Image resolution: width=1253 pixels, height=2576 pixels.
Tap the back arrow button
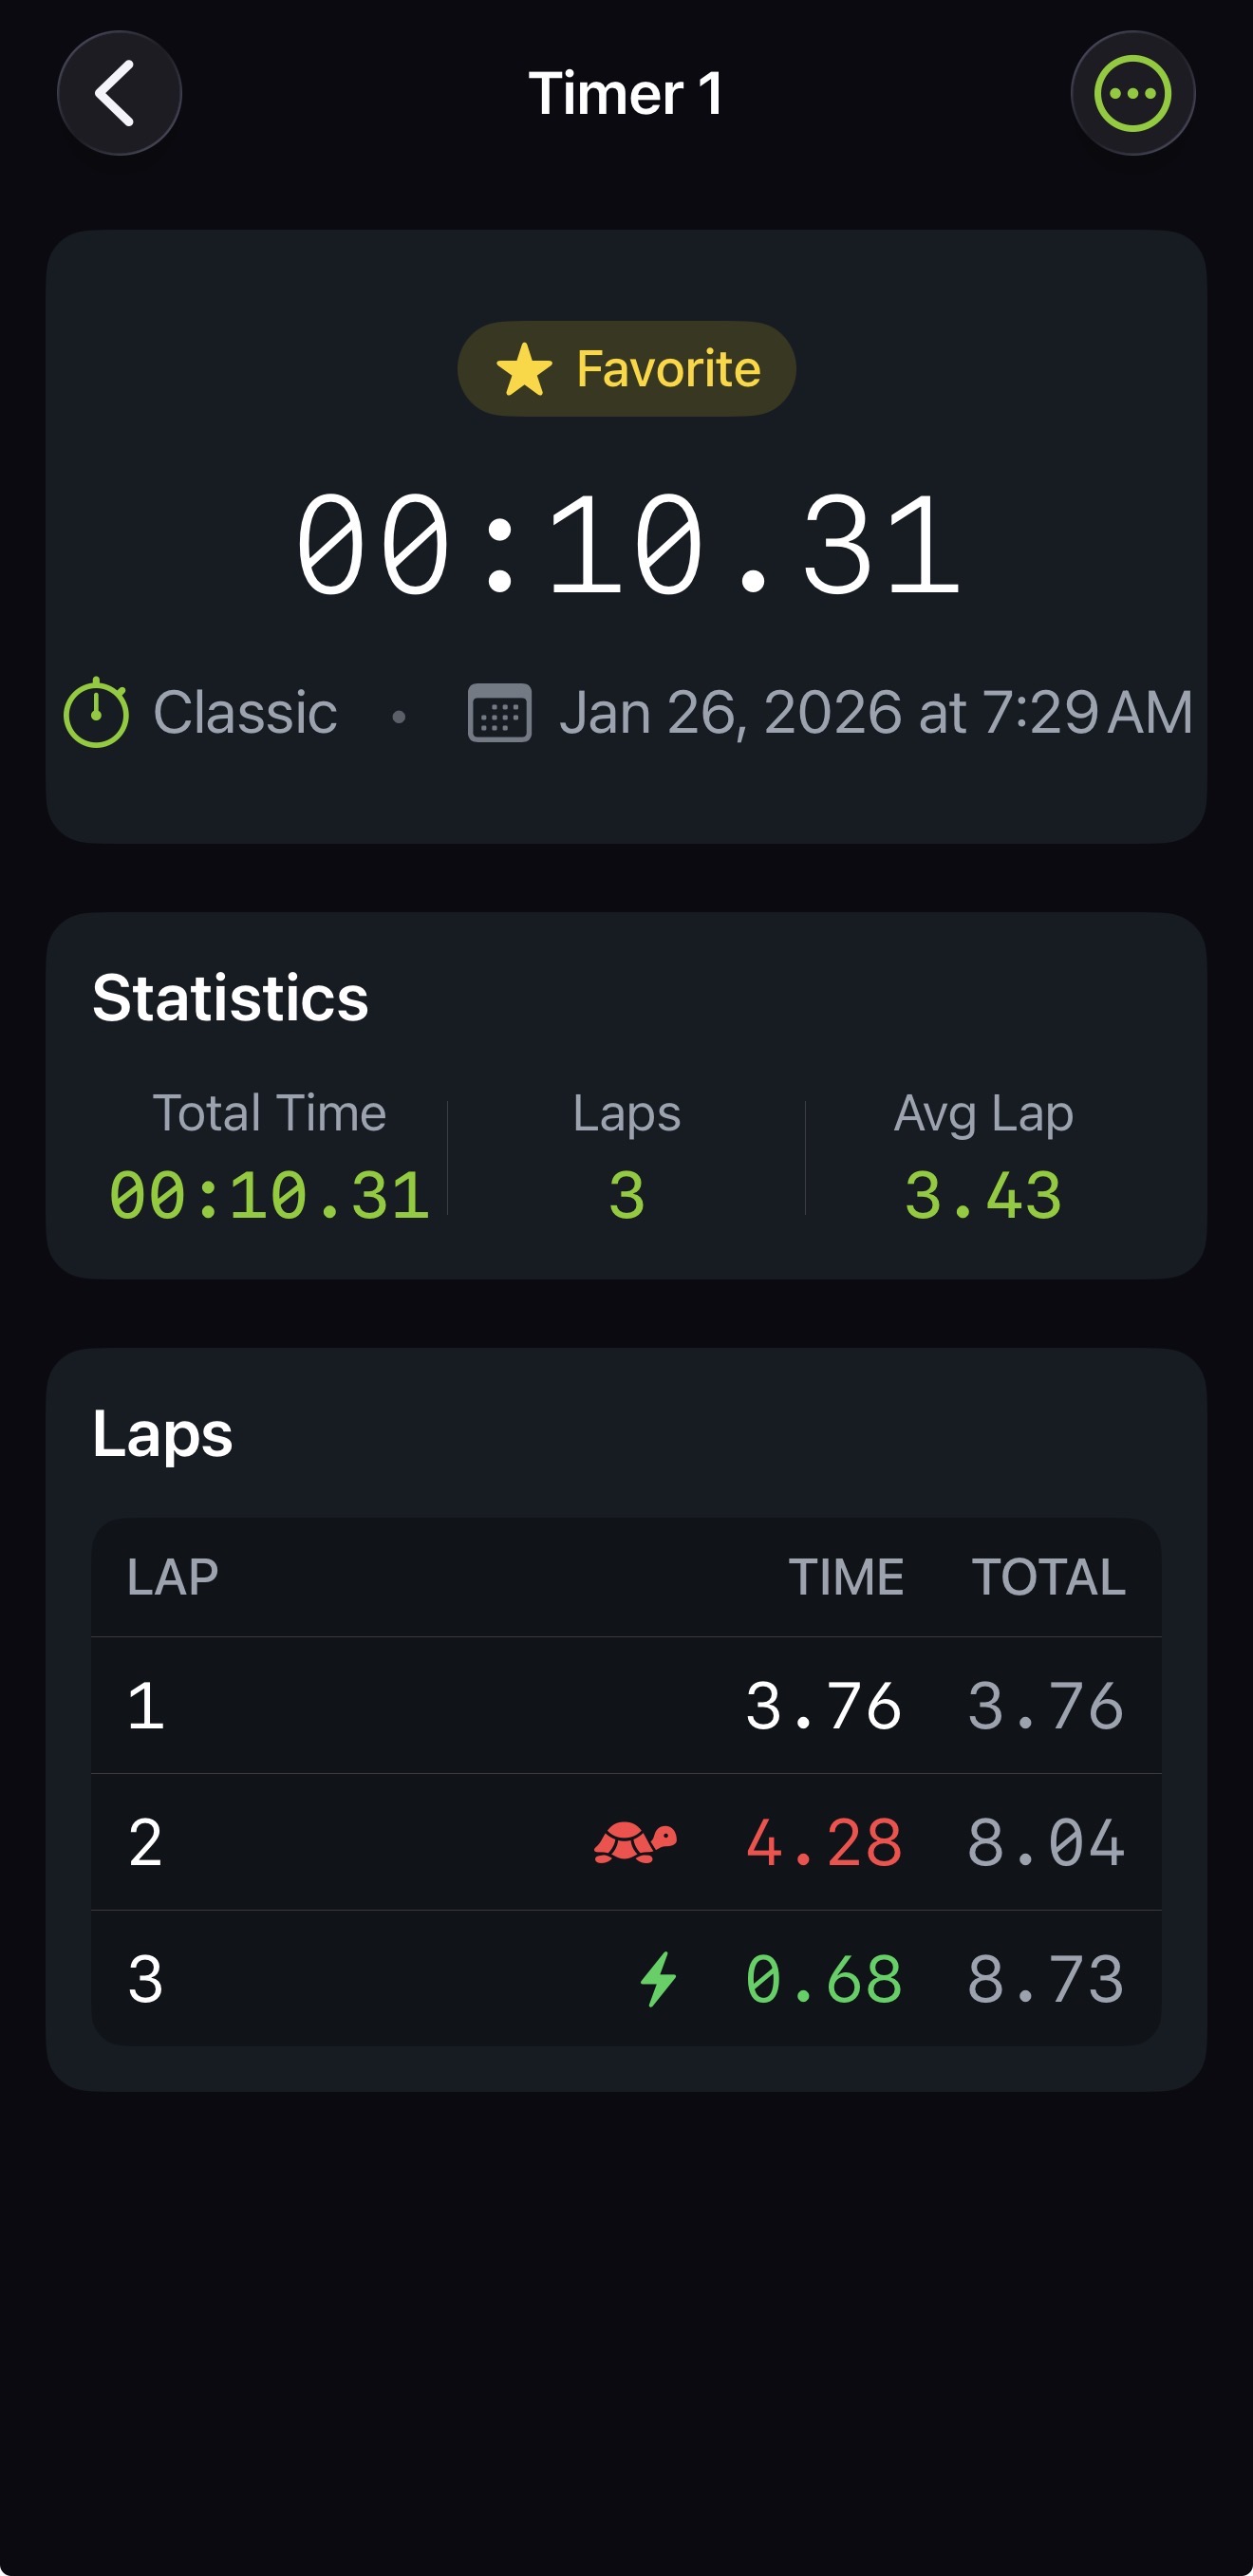pyautogui.click(x=119, y=93)
